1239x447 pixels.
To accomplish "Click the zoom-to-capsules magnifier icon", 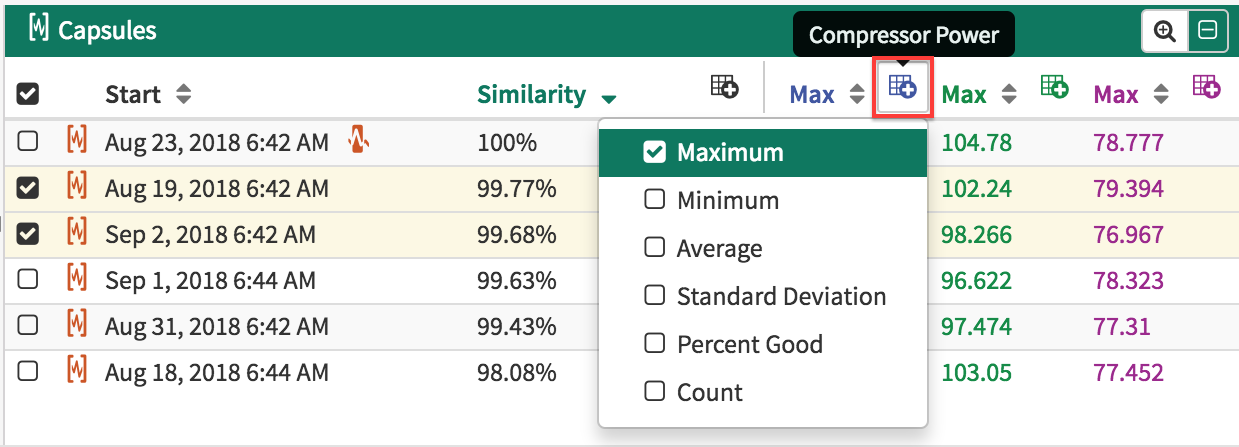I will (1164, 31).
